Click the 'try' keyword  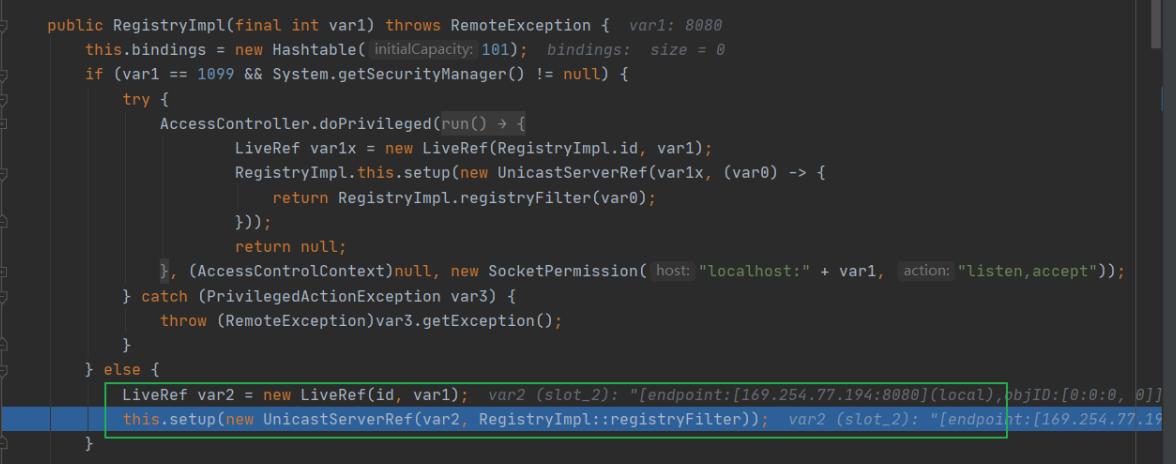point(136,99)
